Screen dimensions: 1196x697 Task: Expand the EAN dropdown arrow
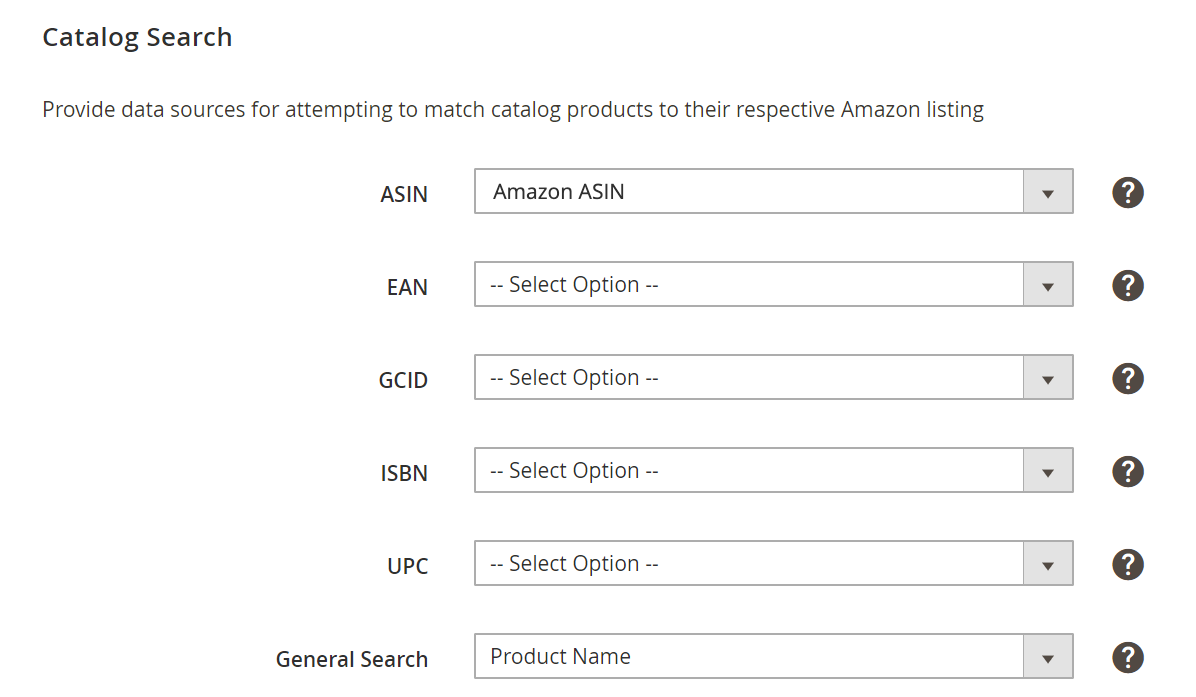pyautogui.click(x=1048, y=284)
